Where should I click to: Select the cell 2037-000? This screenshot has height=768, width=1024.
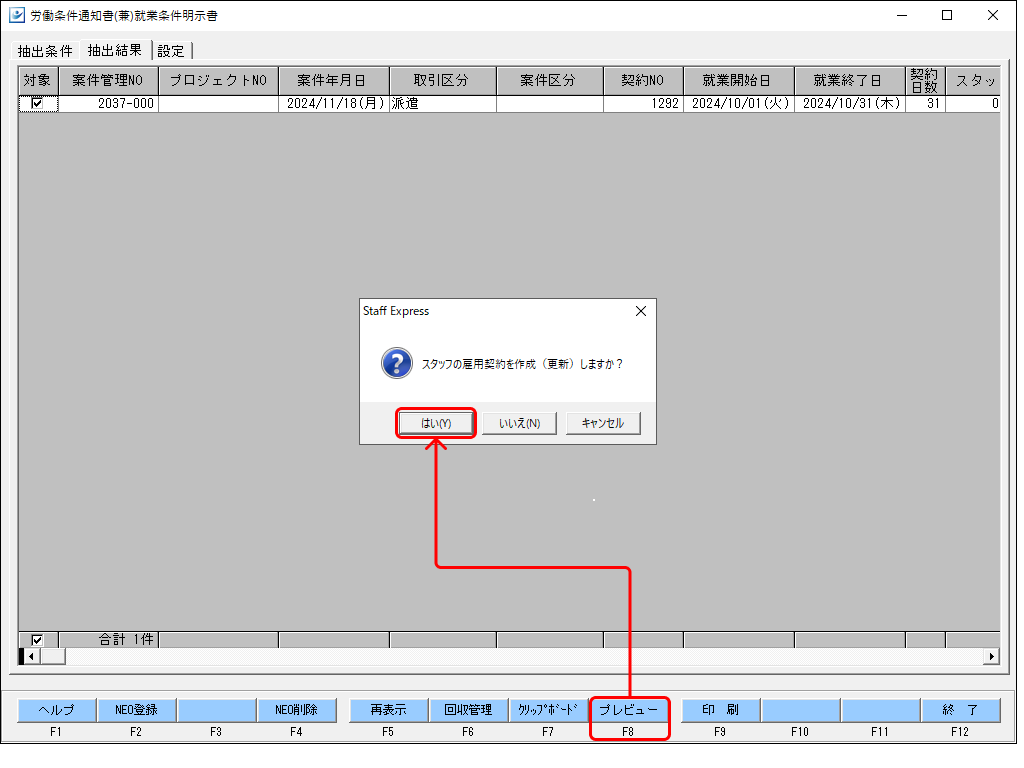pos(108,104)
